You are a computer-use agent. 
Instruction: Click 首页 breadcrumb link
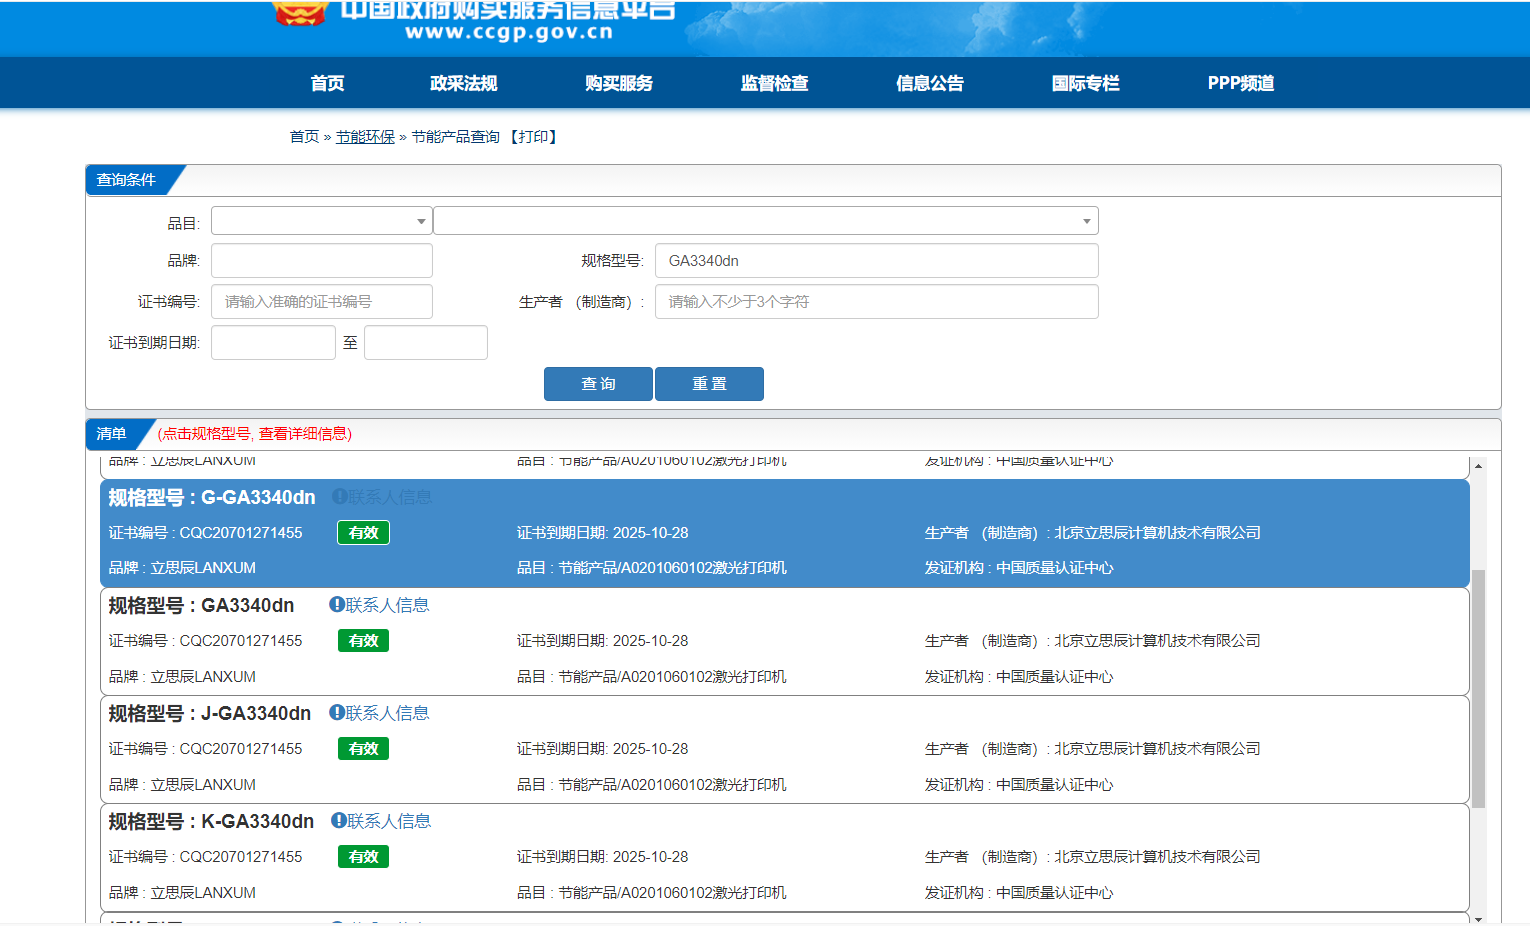click(x=304, y=137)
